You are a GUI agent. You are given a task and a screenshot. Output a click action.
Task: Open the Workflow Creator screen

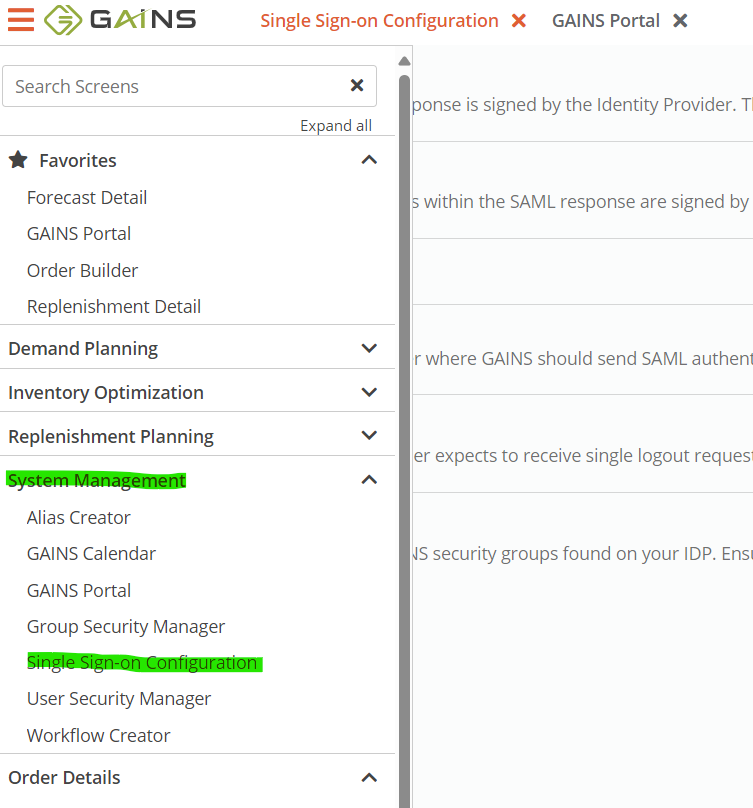click(x=99, y=735)
